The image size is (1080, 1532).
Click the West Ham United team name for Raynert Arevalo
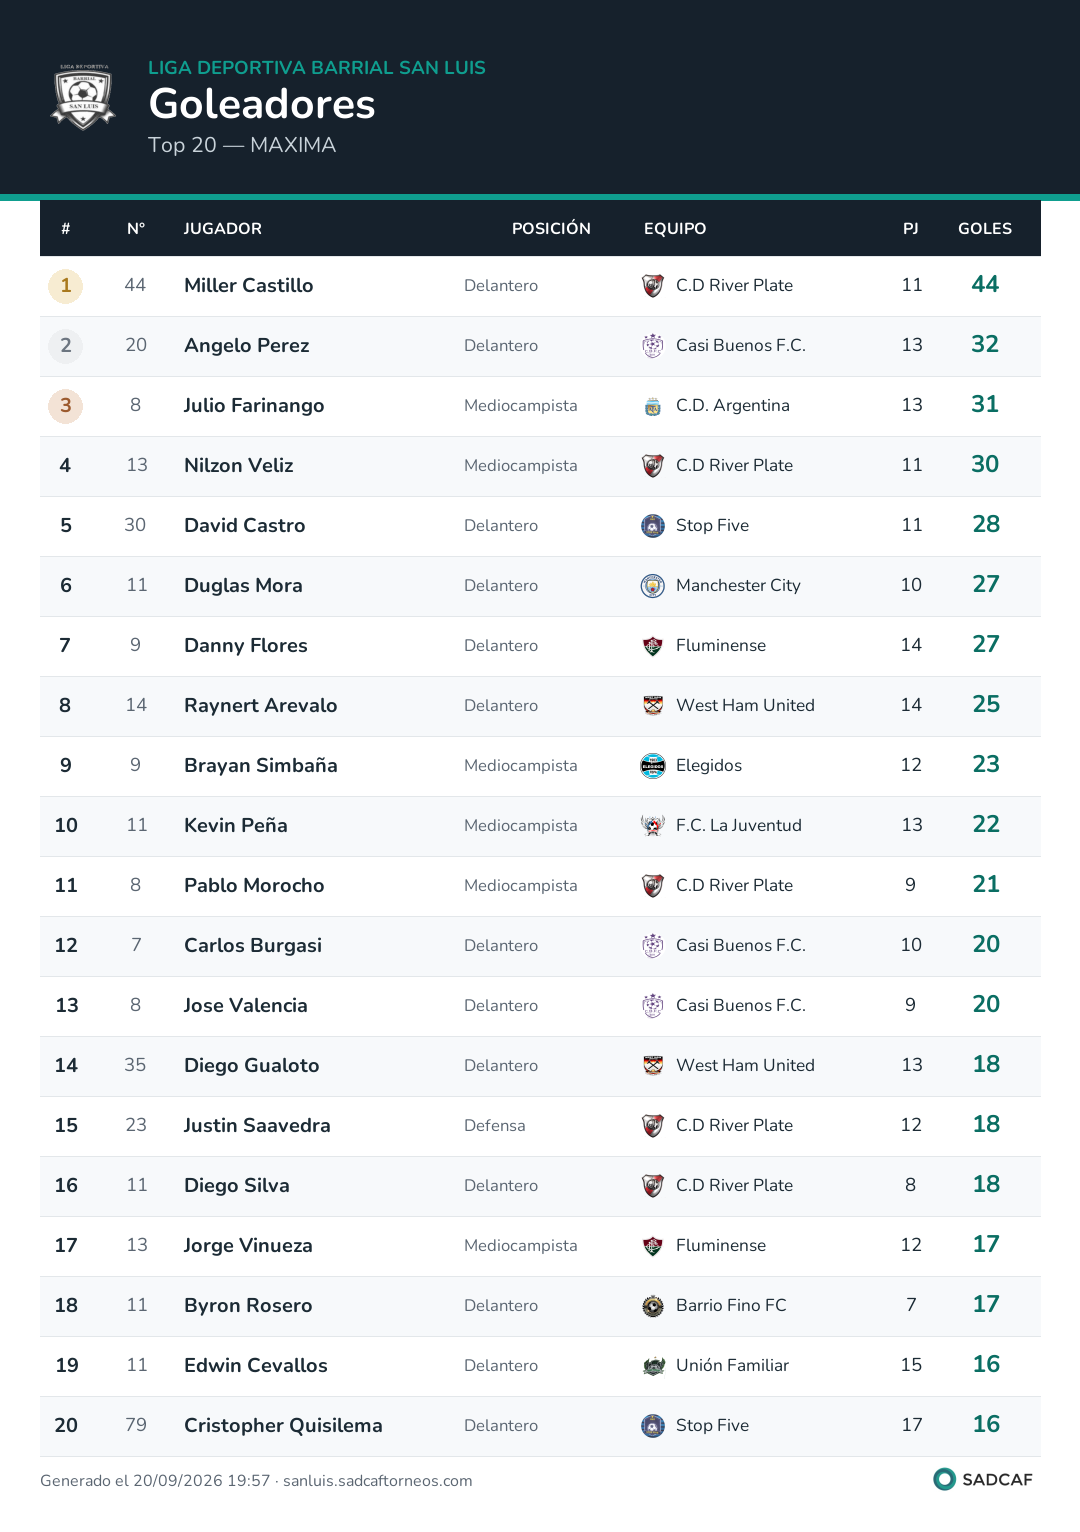point(745,706)
